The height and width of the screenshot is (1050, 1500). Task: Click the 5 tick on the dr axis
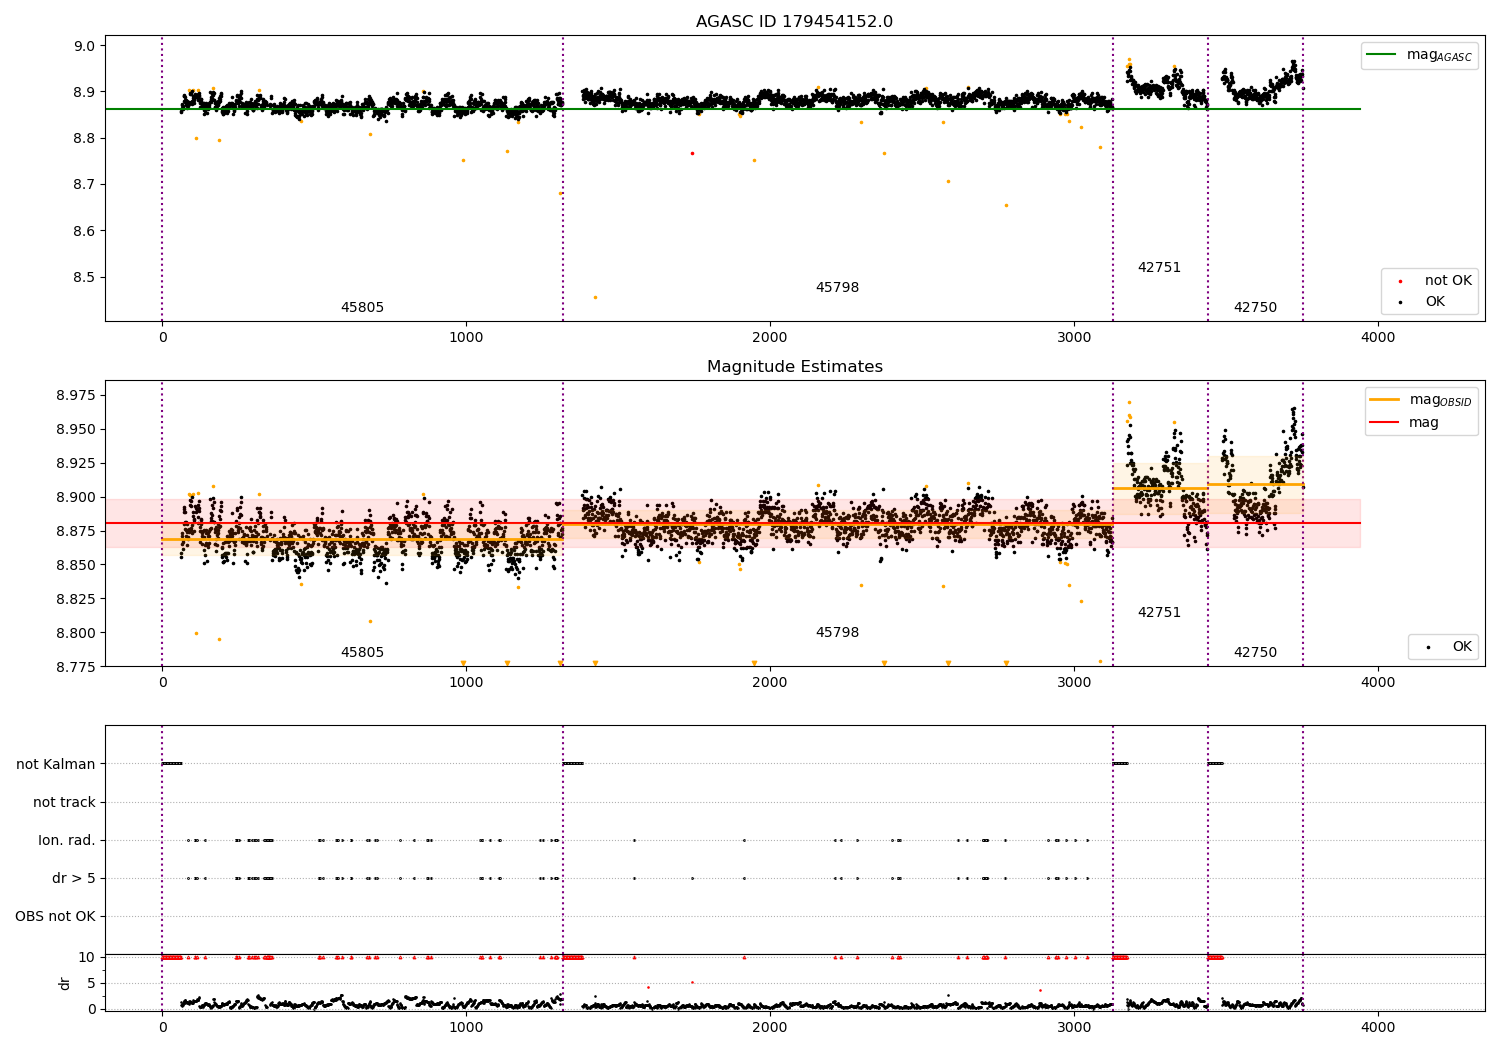click(91, 983)
